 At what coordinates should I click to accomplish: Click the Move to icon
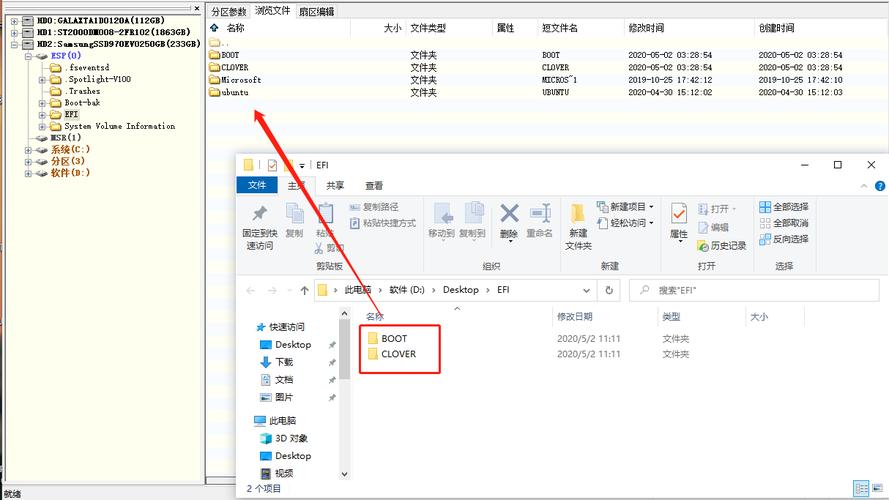pyautogui.click(x=443, y=214)
